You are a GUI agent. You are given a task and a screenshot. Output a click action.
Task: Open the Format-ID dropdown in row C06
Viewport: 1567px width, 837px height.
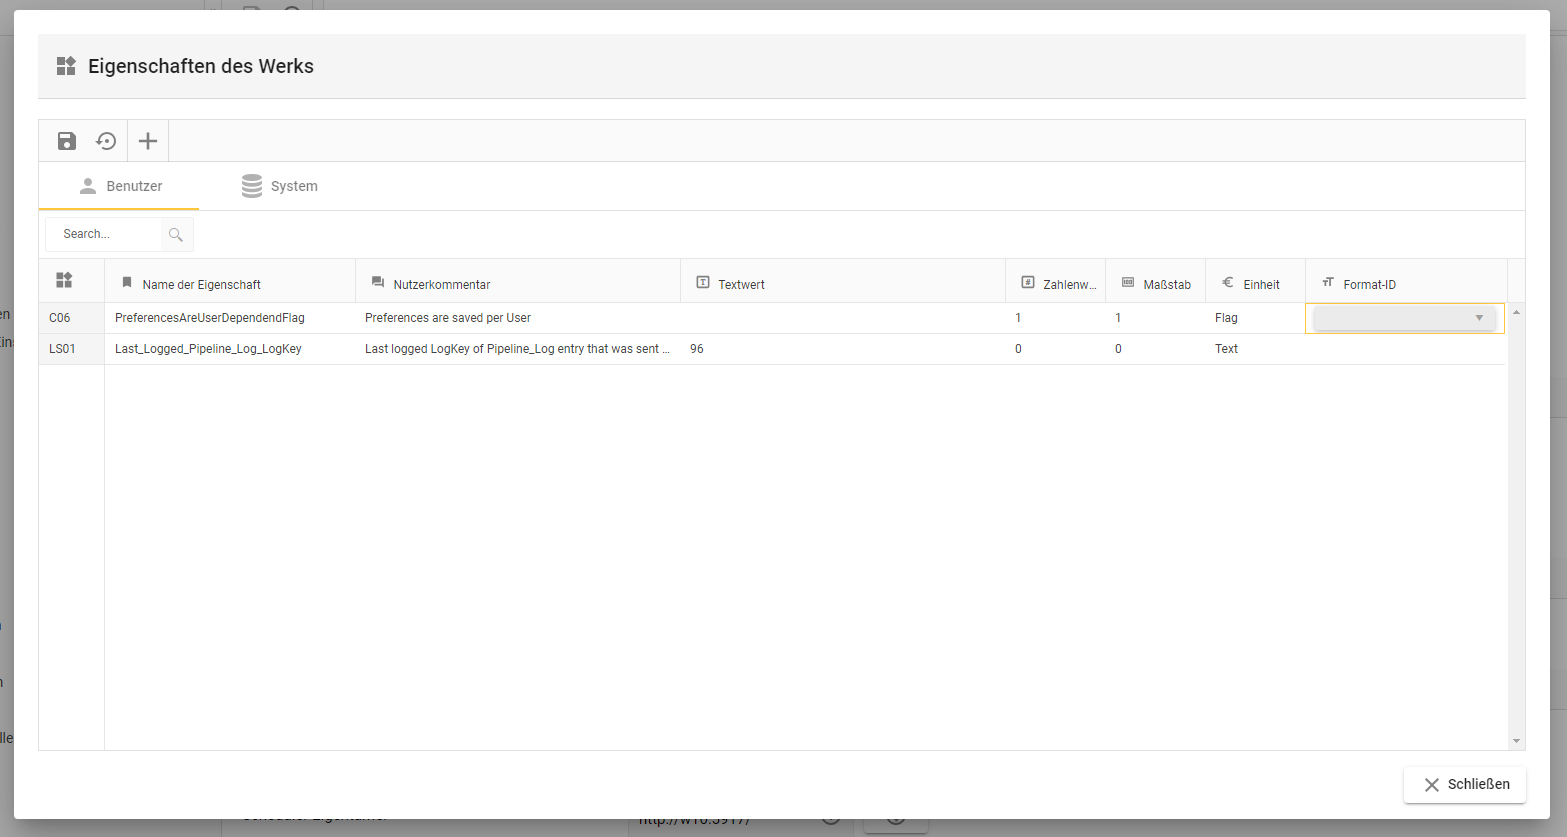tap(1478, 318)
